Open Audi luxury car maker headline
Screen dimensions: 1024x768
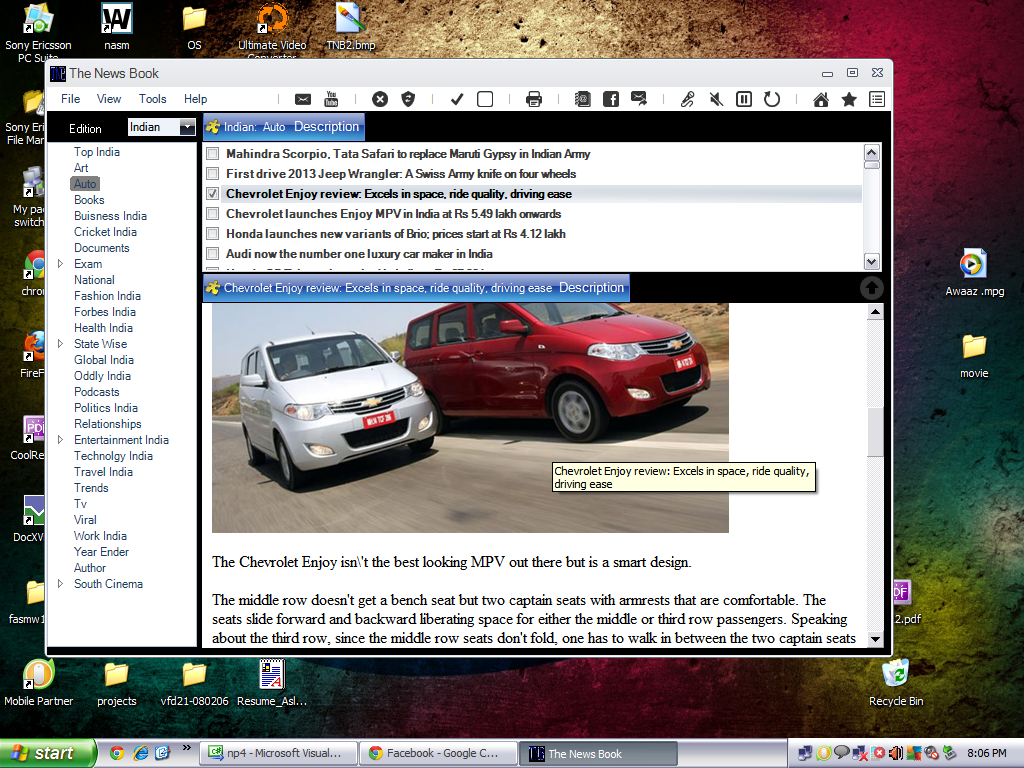click(359, 254)
